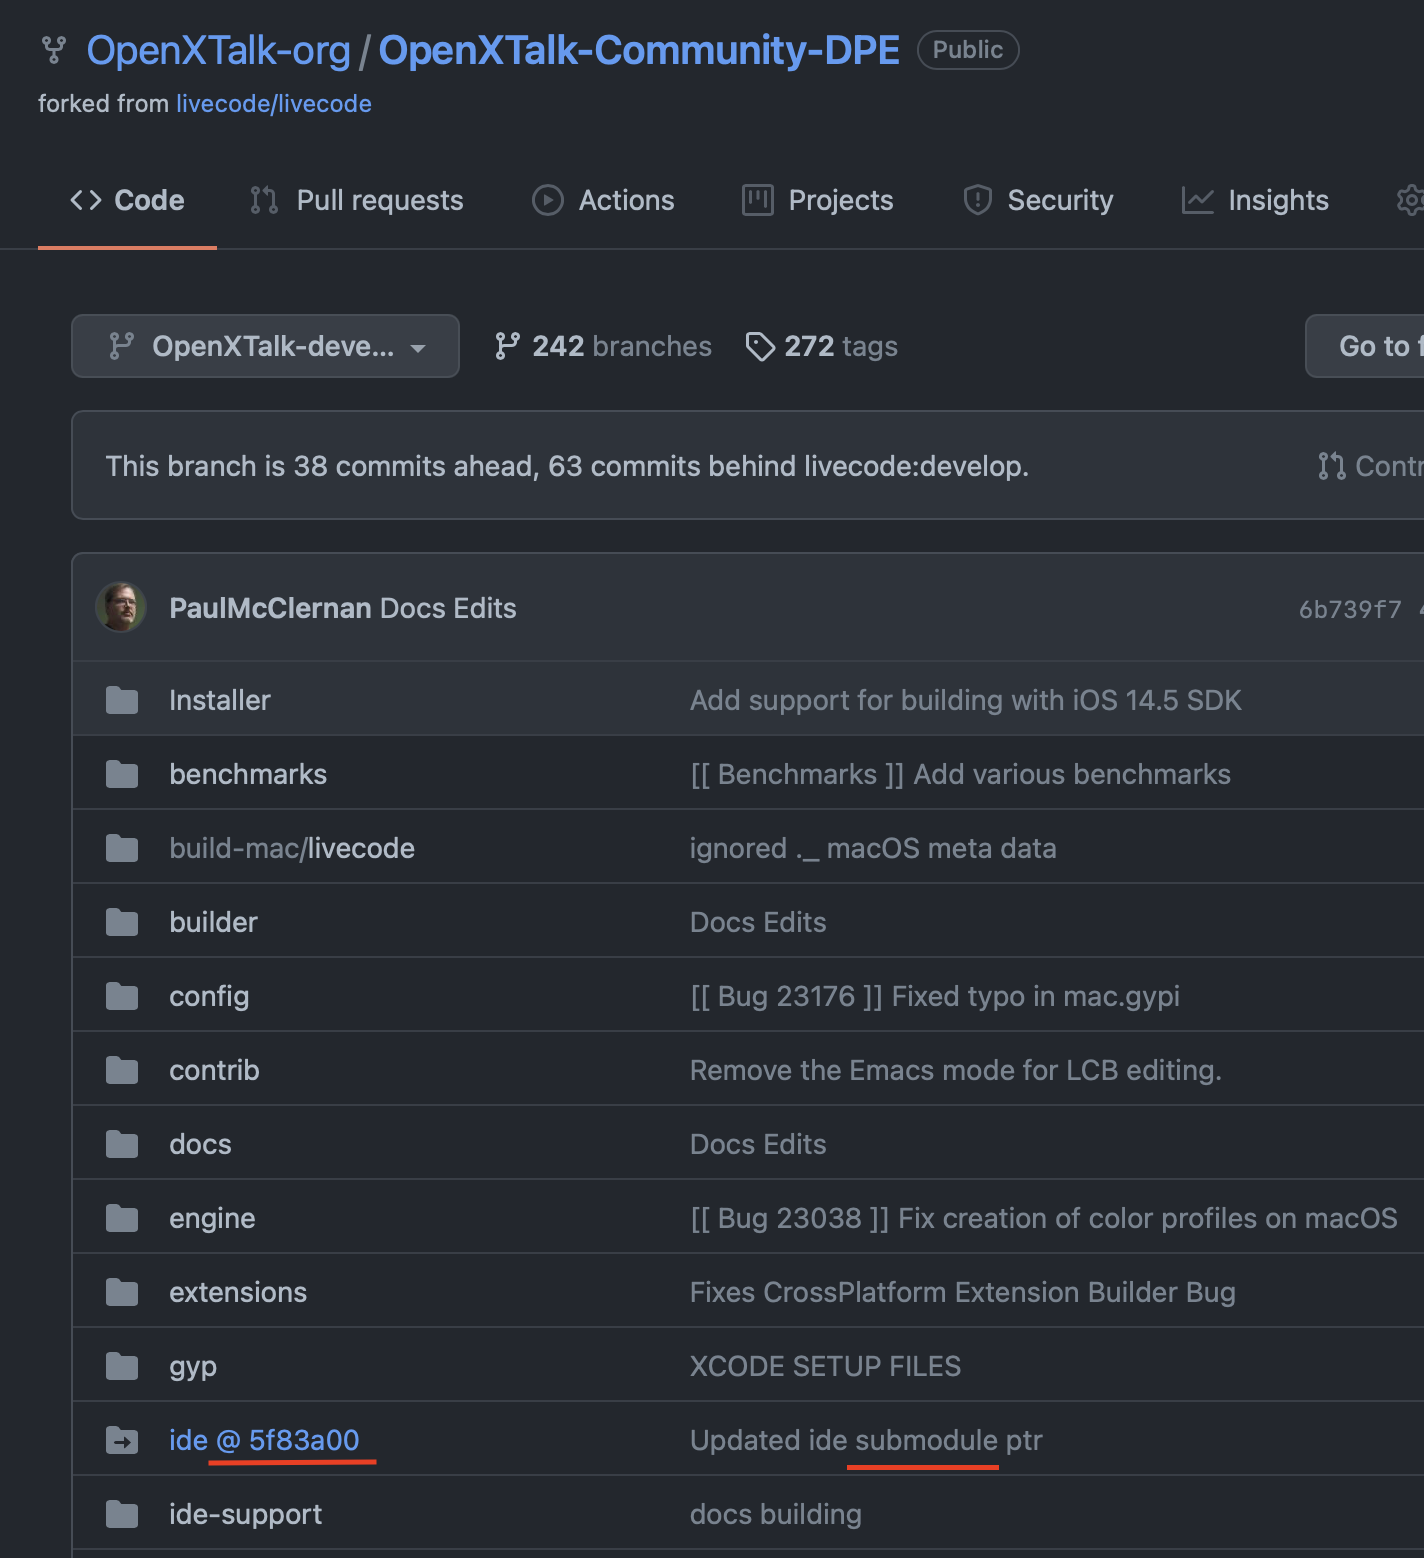Screen dimensions: 1424x1558
Task: Open commit 'Add support for building with iOS 14.5 SDK'
Action: pyautogui.click(x=966, y=700)
